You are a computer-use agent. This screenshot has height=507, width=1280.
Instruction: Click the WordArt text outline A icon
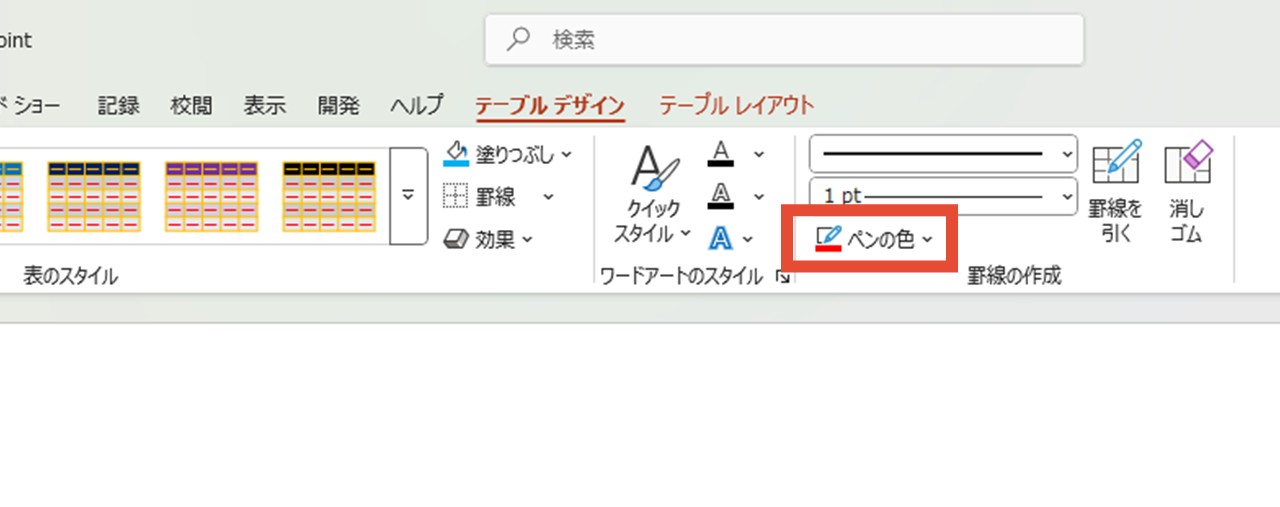point(721,196)
